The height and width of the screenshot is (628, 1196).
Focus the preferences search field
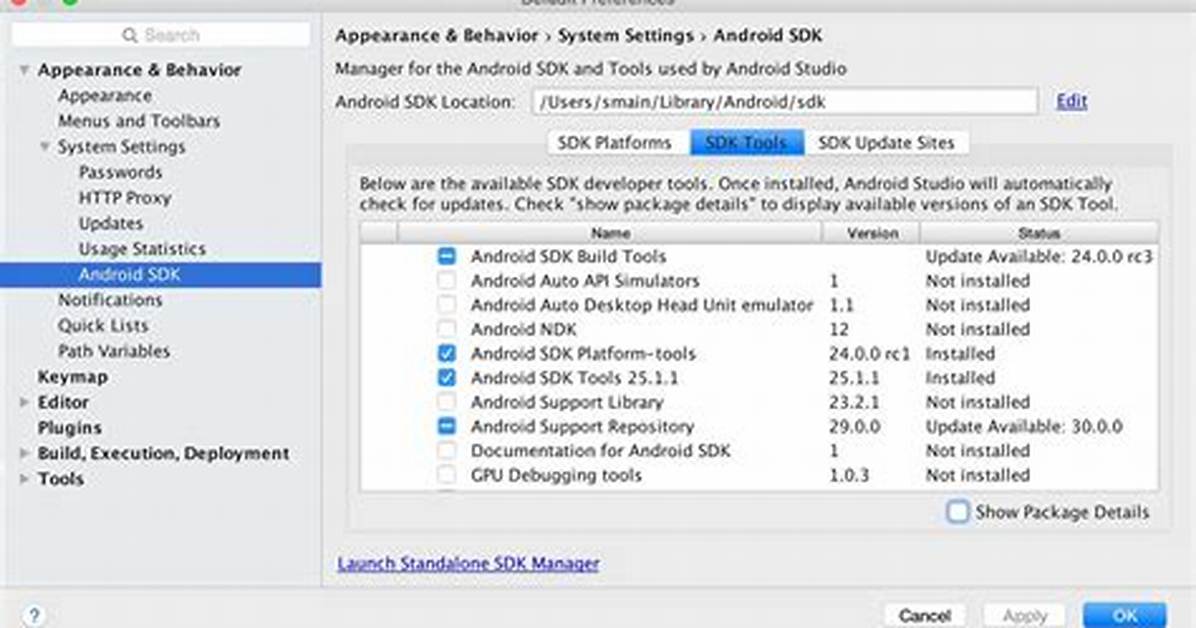161,35
